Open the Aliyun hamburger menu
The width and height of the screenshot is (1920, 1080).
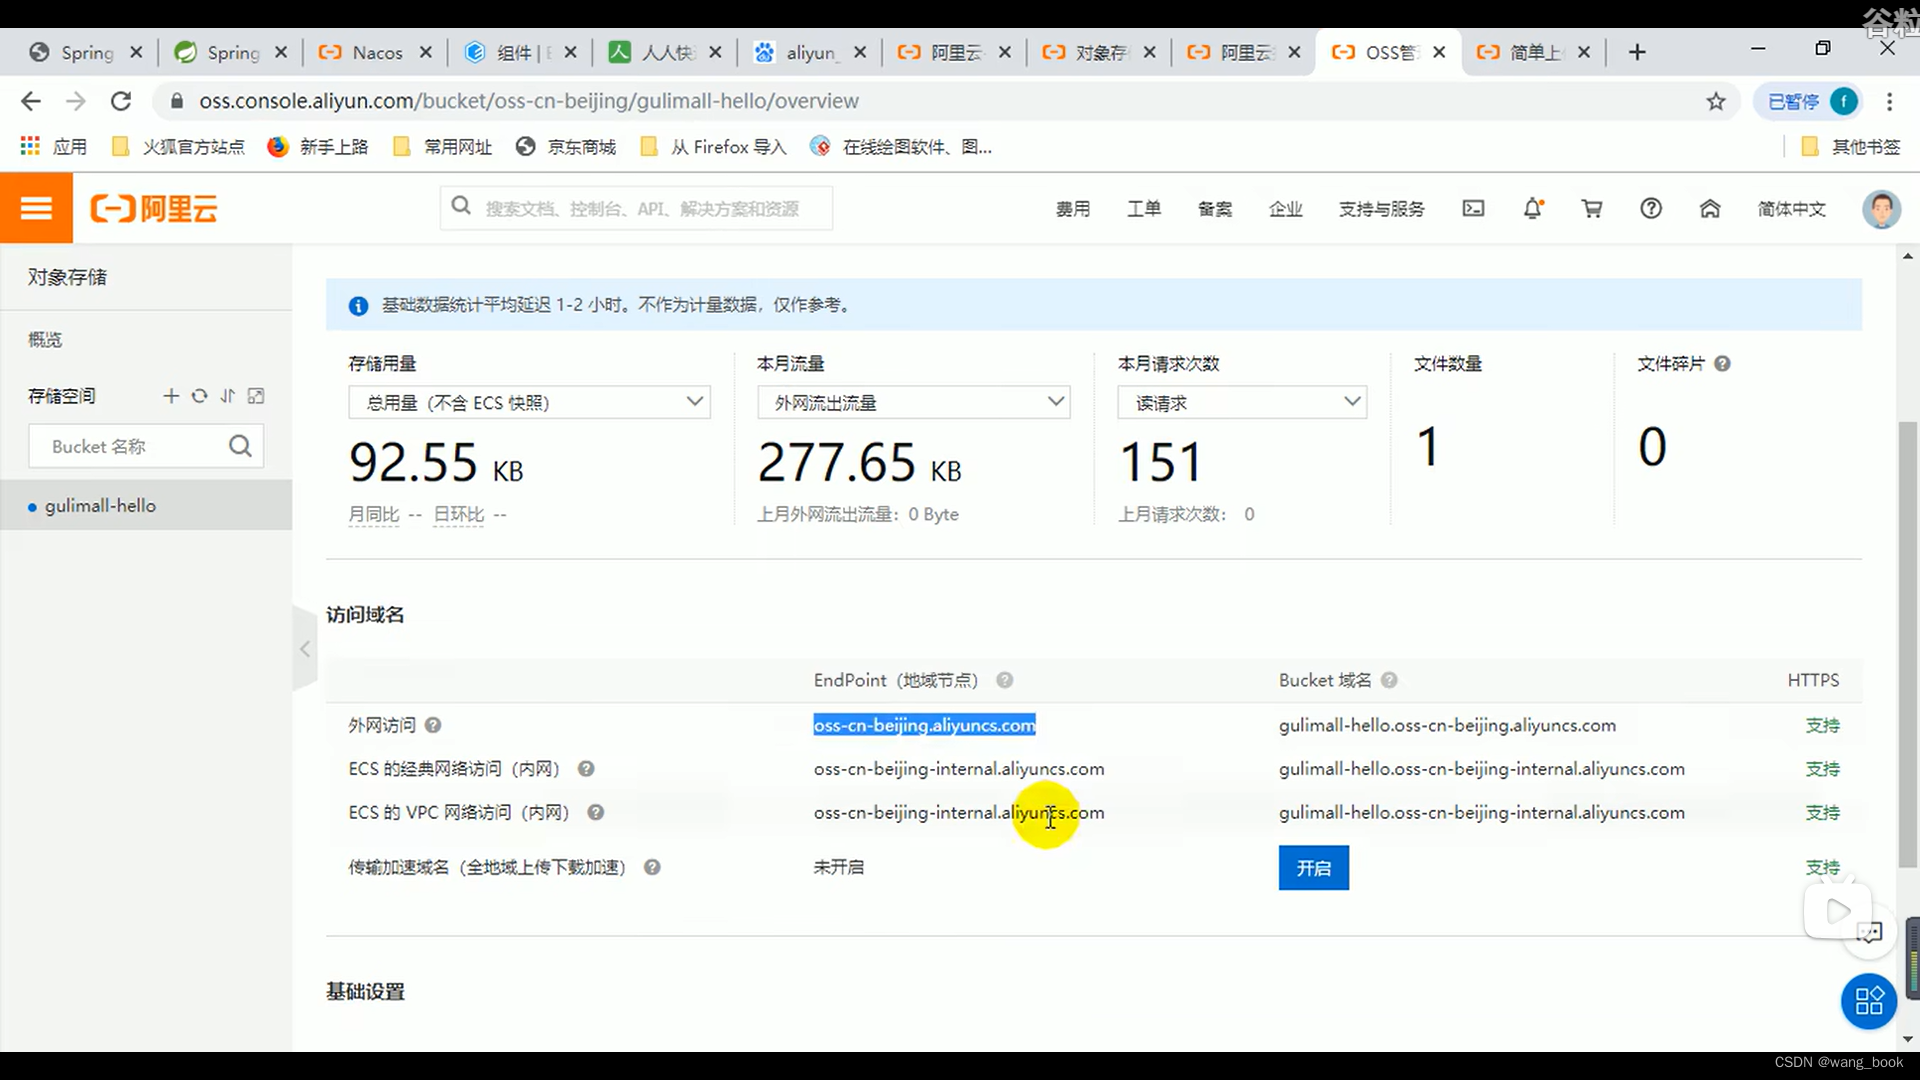click(x=36, y=208)
